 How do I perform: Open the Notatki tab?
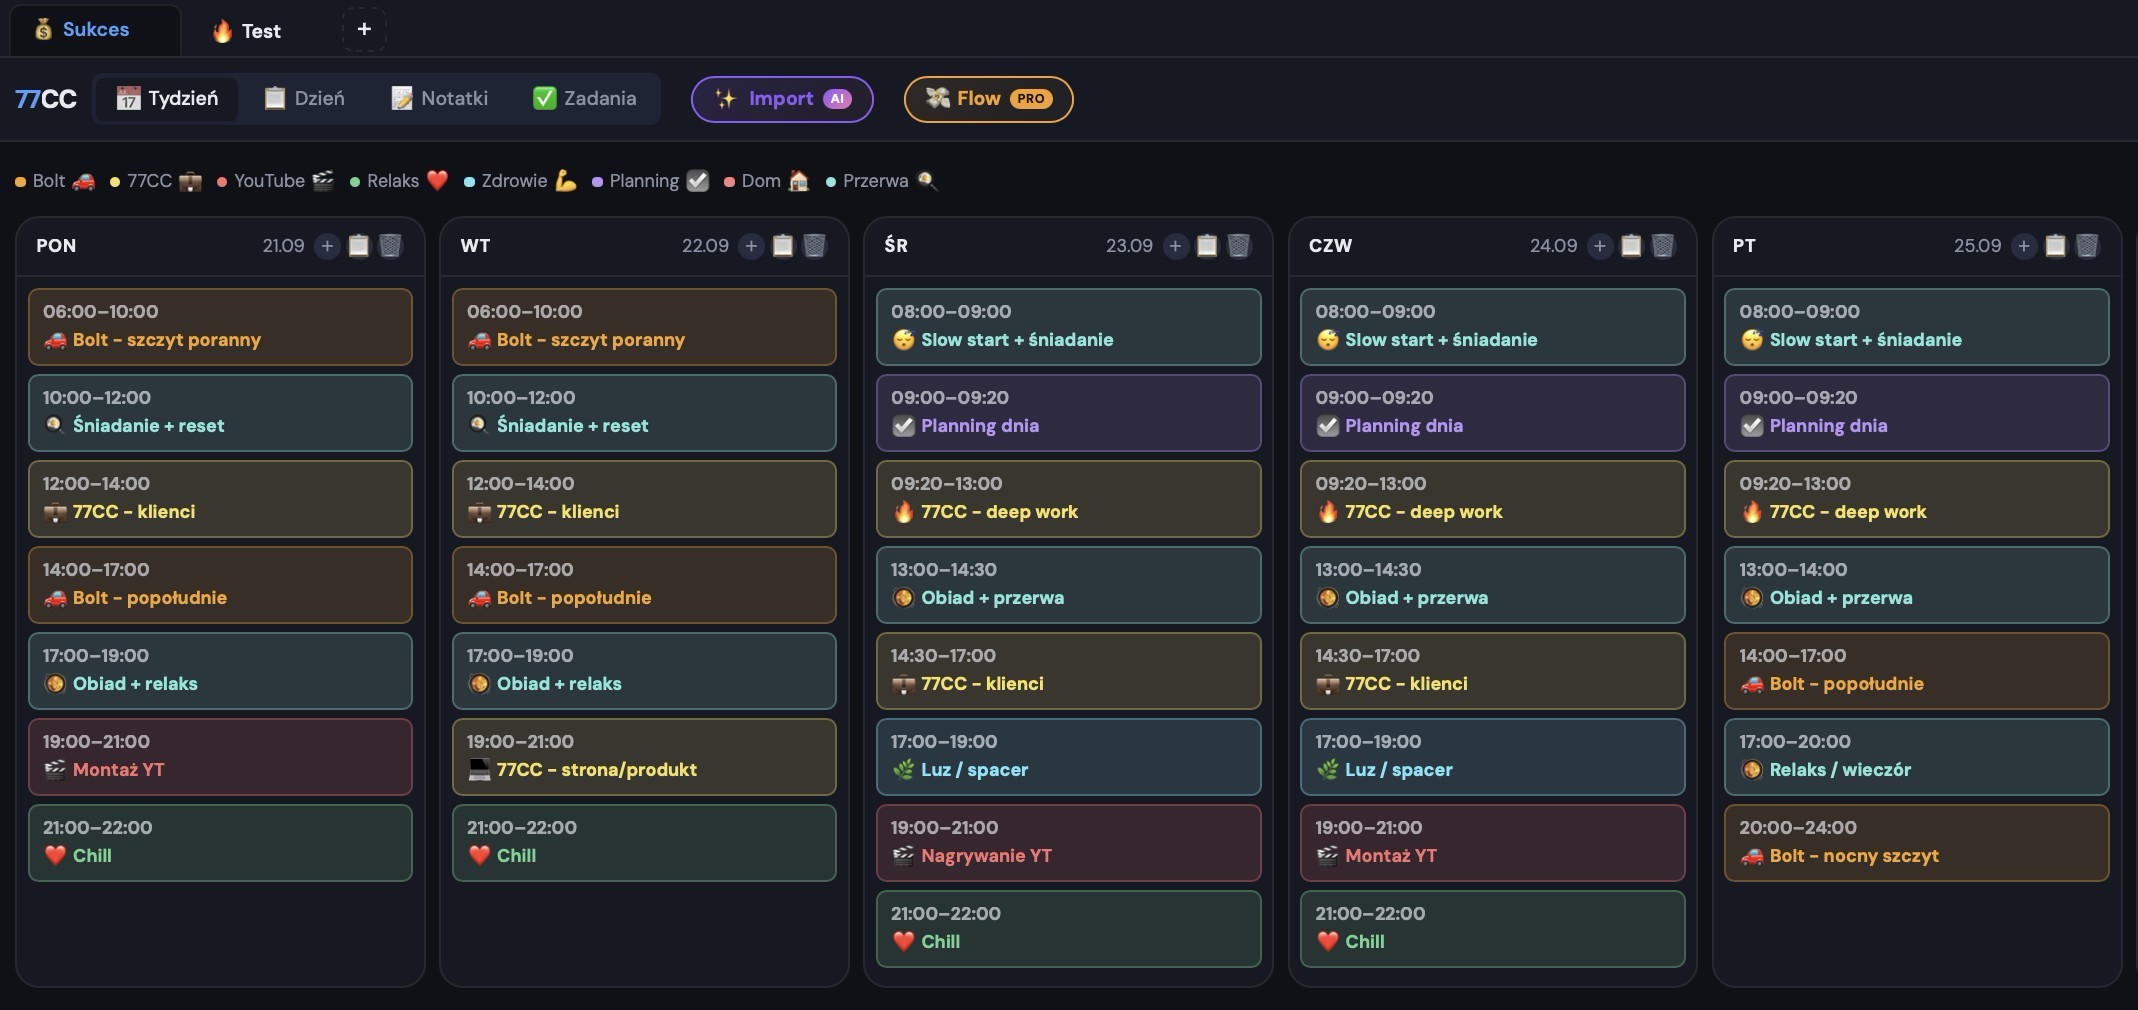click(x=440, y=99)
